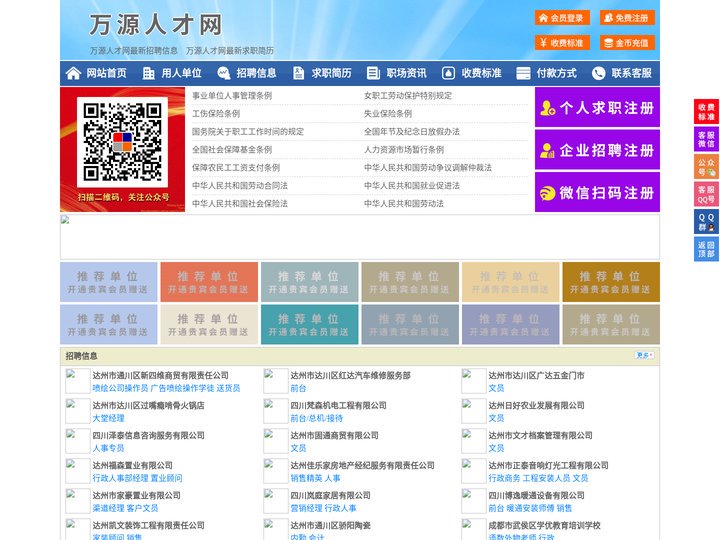
Task: Open the 网站首页 navigation item
Action: (x=107, y=73)
